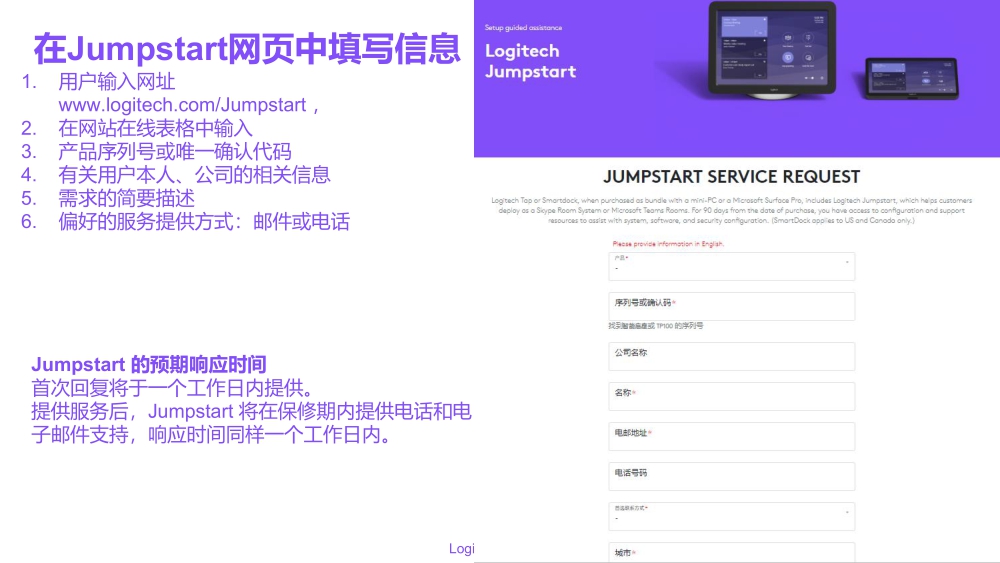Open the 产品 product dropdown

coord(732,267)
